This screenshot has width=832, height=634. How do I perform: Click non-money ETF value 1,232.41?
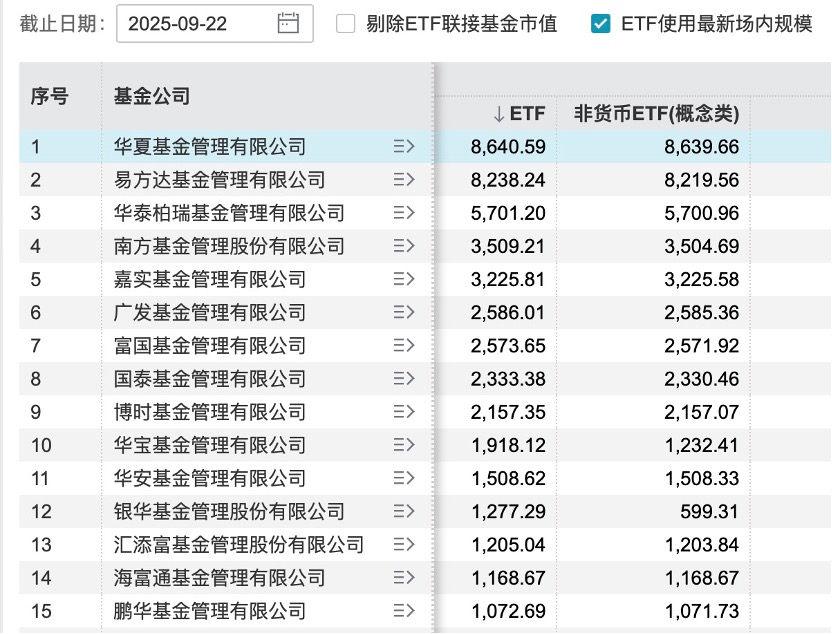(702, 446)
